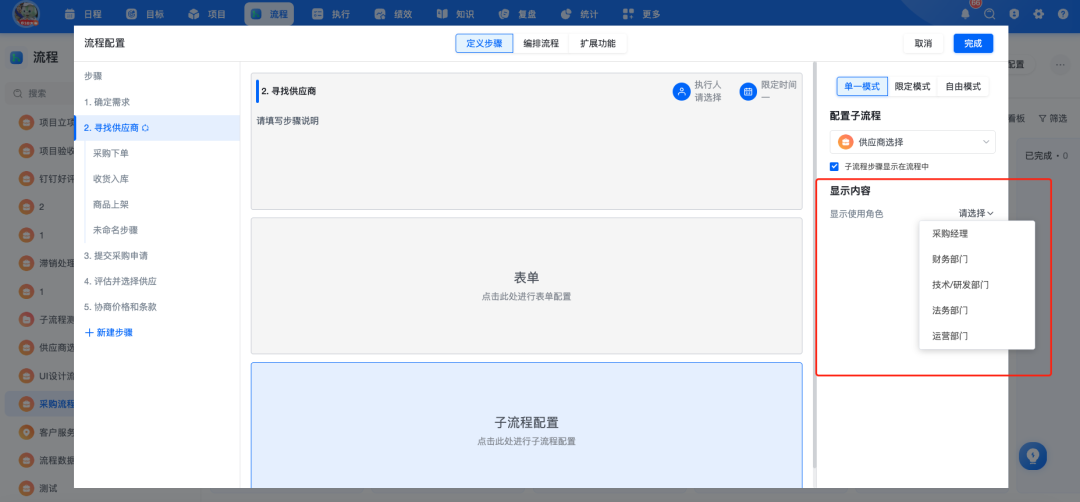Click the lightbulb floating assistant icon
The width and height of the screenshot is (1080, 502).
point(1032,456)
